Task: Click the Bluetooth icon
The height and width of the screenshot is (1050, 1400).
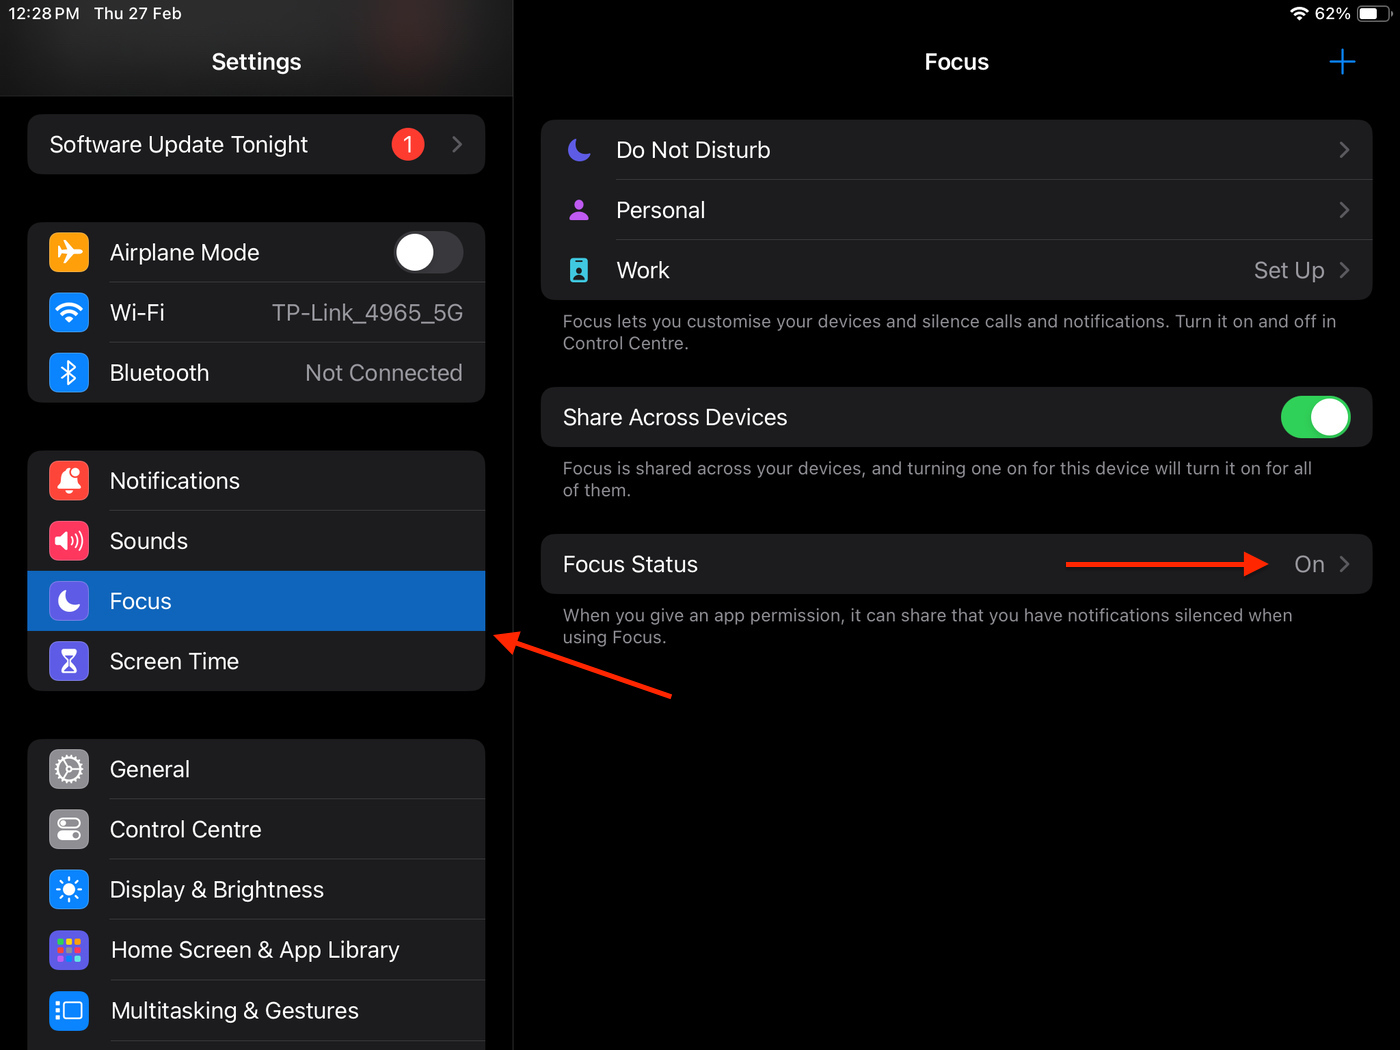Action: click(68, 372)
